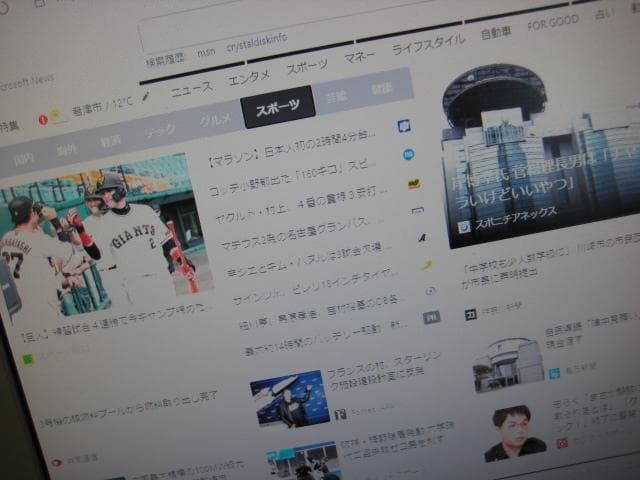
Task: Select the 国内 tab in the gray bar
Action: (x=24, y=159)
